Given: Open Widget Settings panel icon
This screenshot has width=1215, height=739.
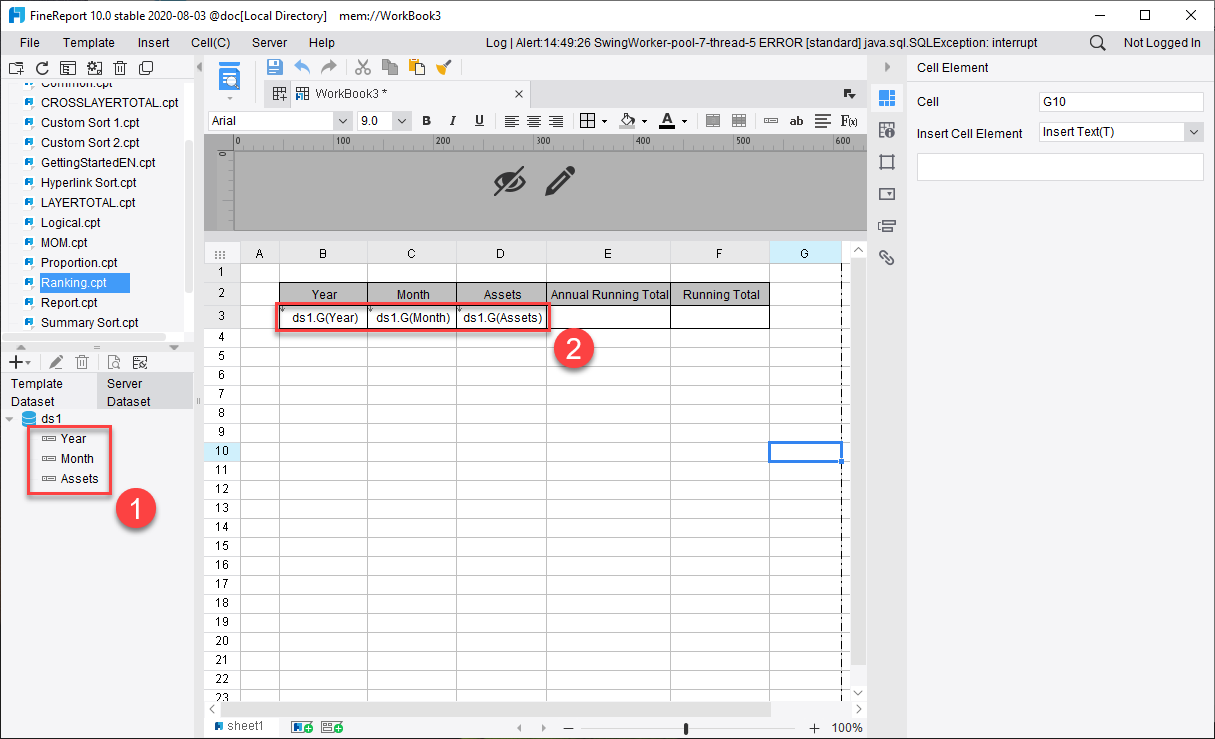Looking at the screenshot, I should tap(887, 194).
